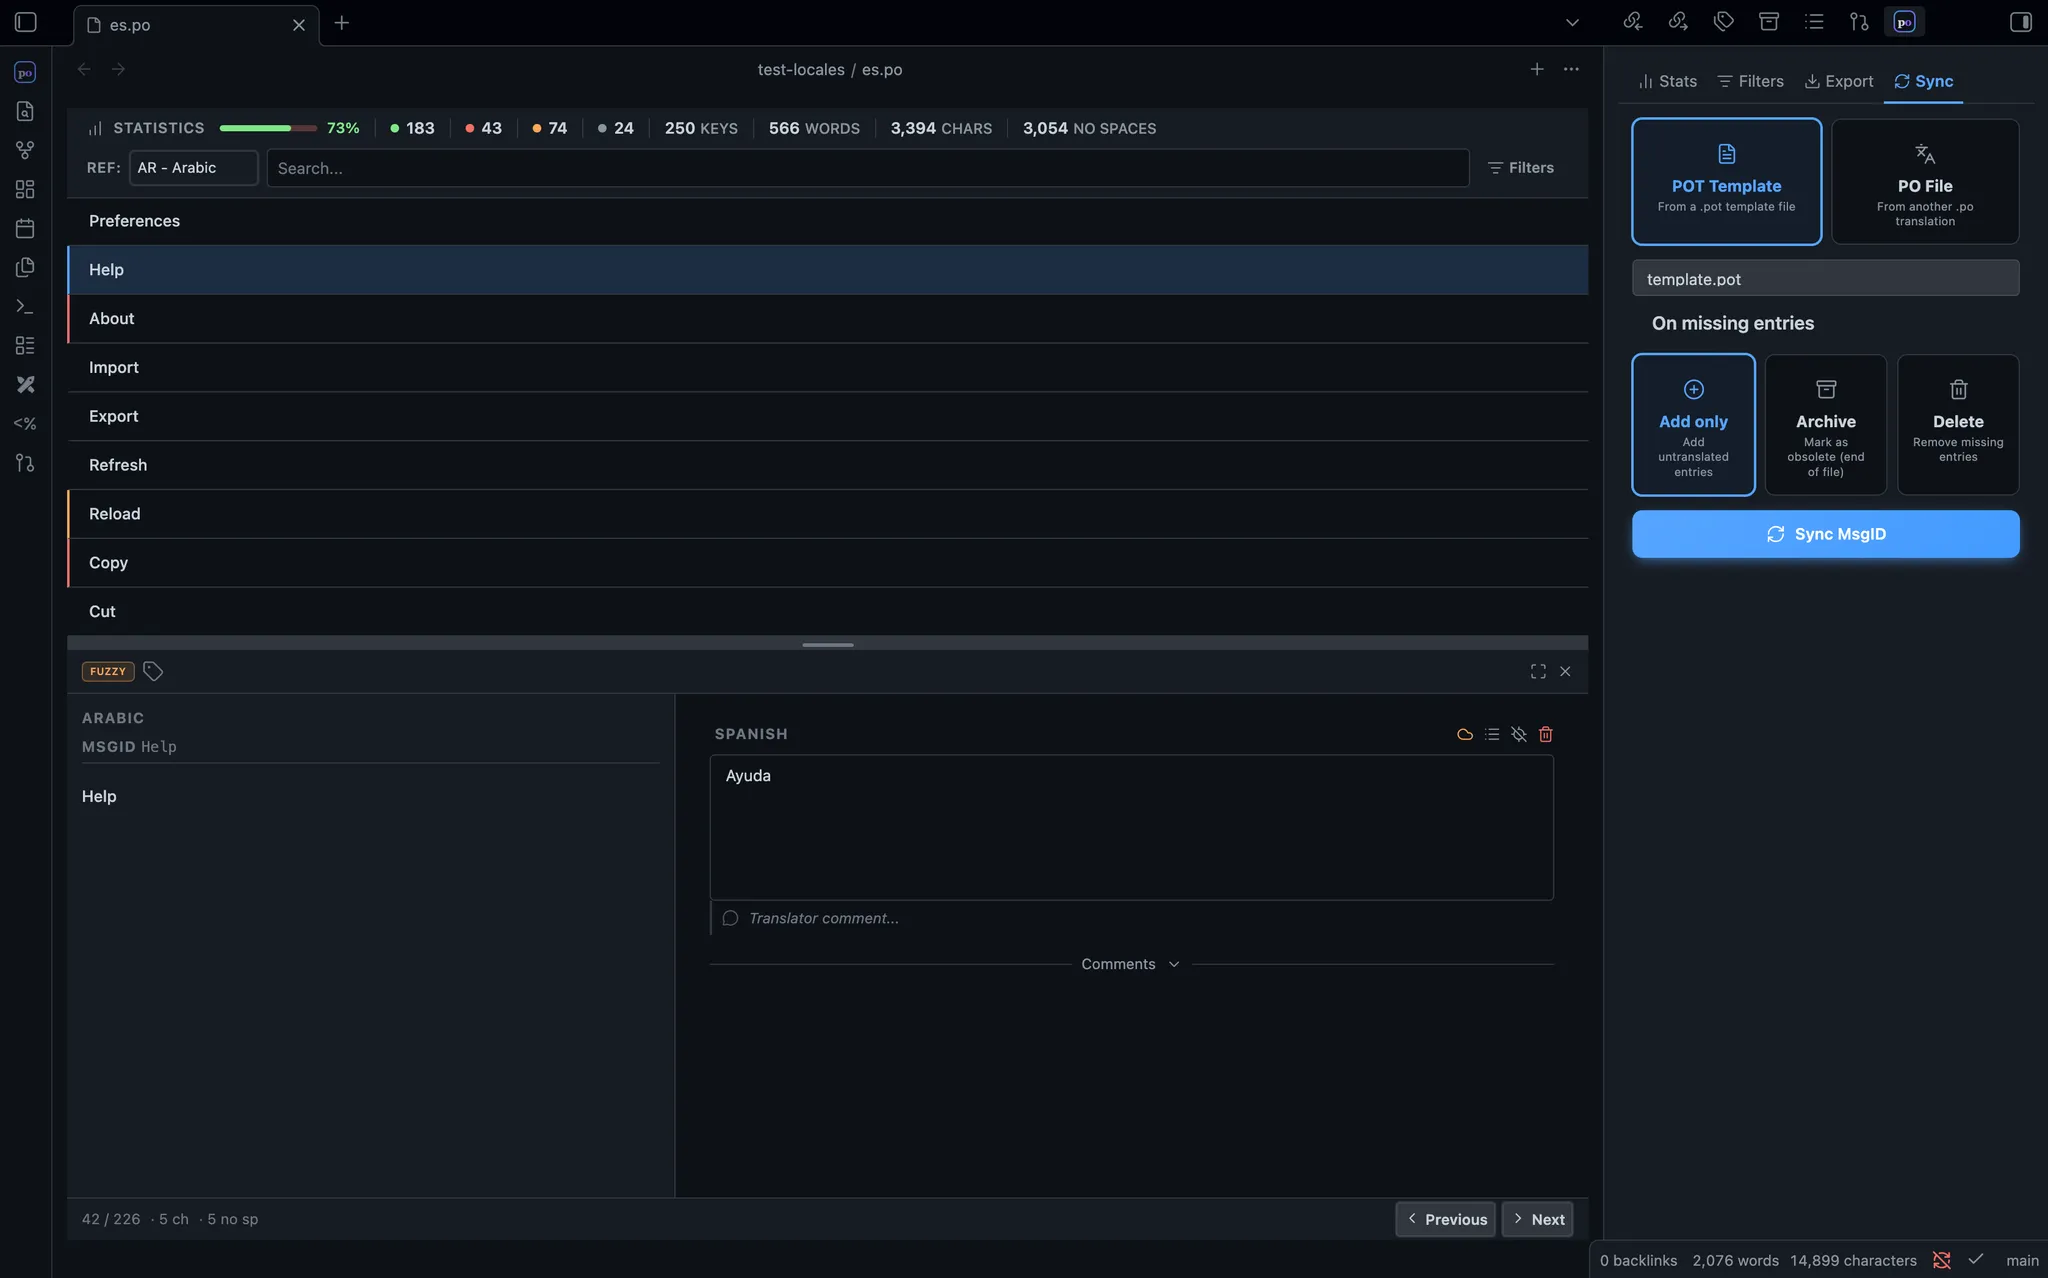
Task: Go to the Next entry
Action: 1537,1219
